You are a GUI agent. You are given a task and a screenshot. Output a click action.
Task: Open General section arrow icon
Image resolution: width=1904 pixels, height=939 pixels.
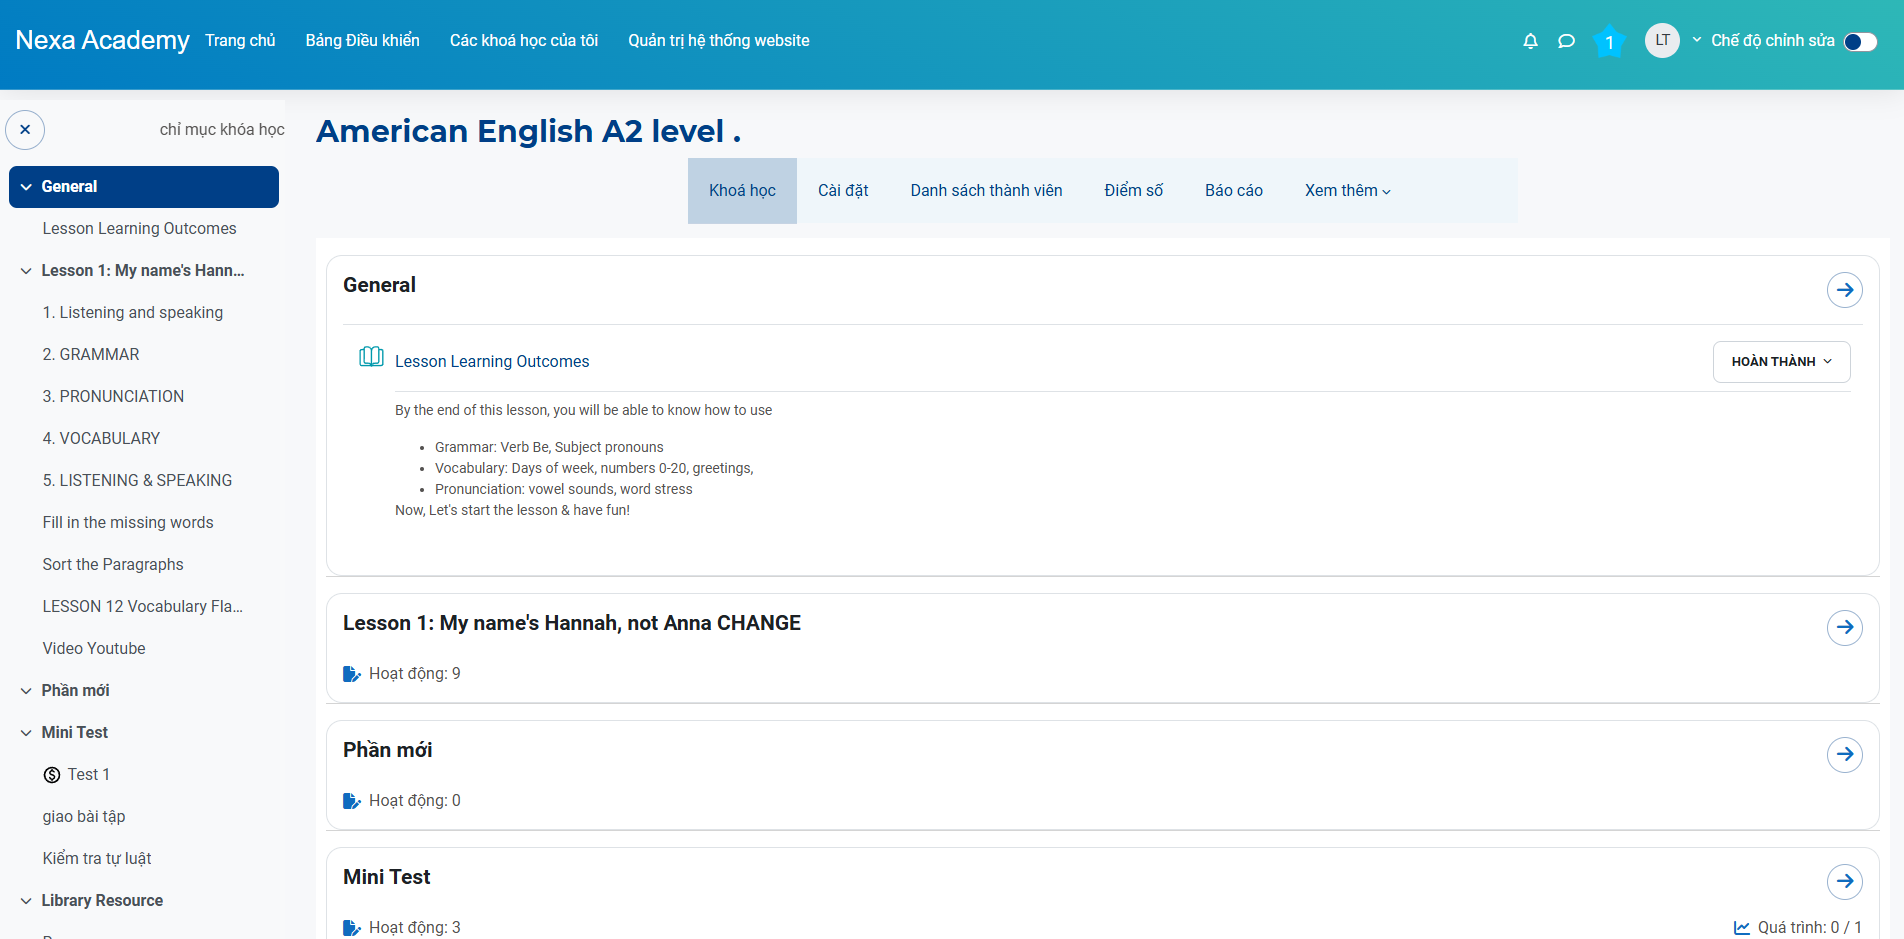pyautogui.click(x=1844, y=290)
